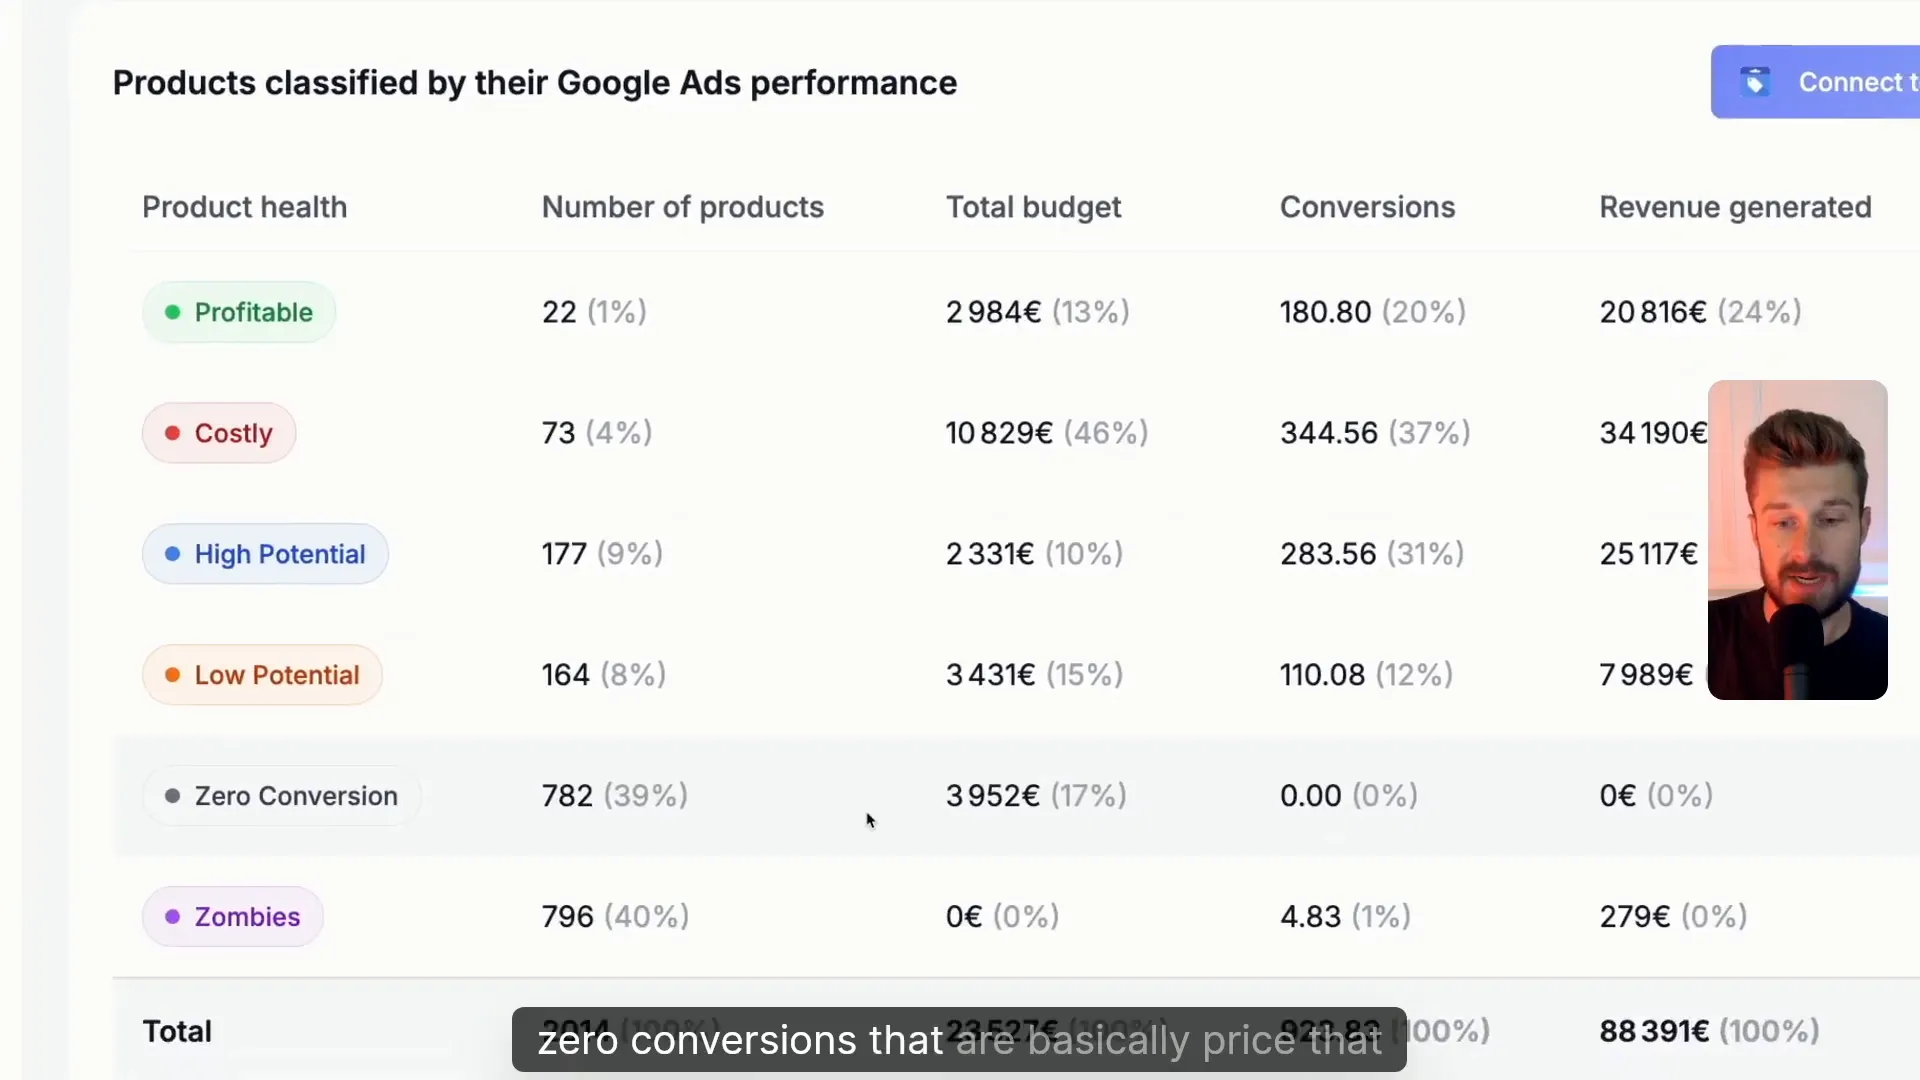Click the purple dot next to Zombies
The height and width of the screenshot is (1080, 1920).
coord(173,916)
